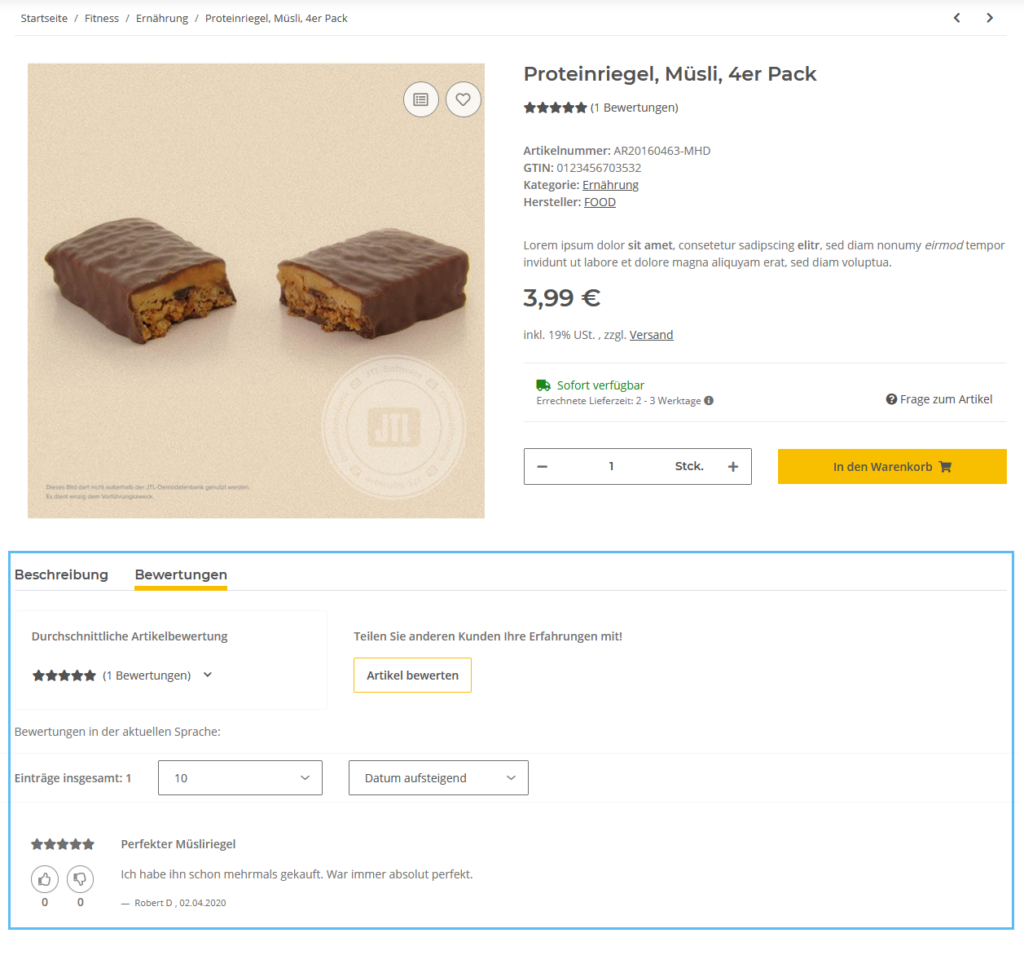Expand the average rating breakdown chevron

click(207, 675)
